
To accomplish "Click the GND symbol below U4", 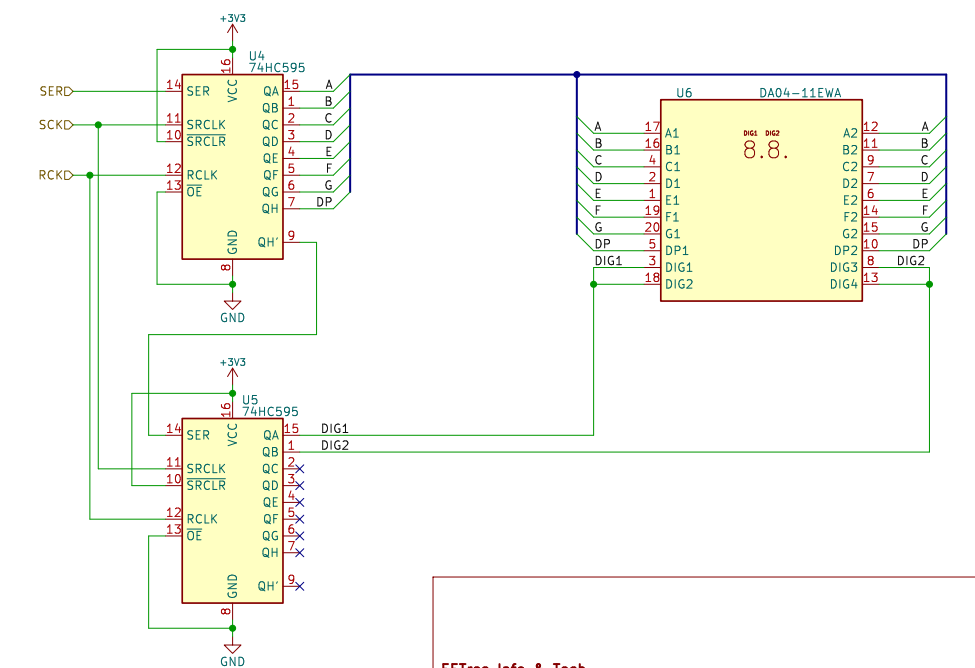I will [x=232, y=306].
